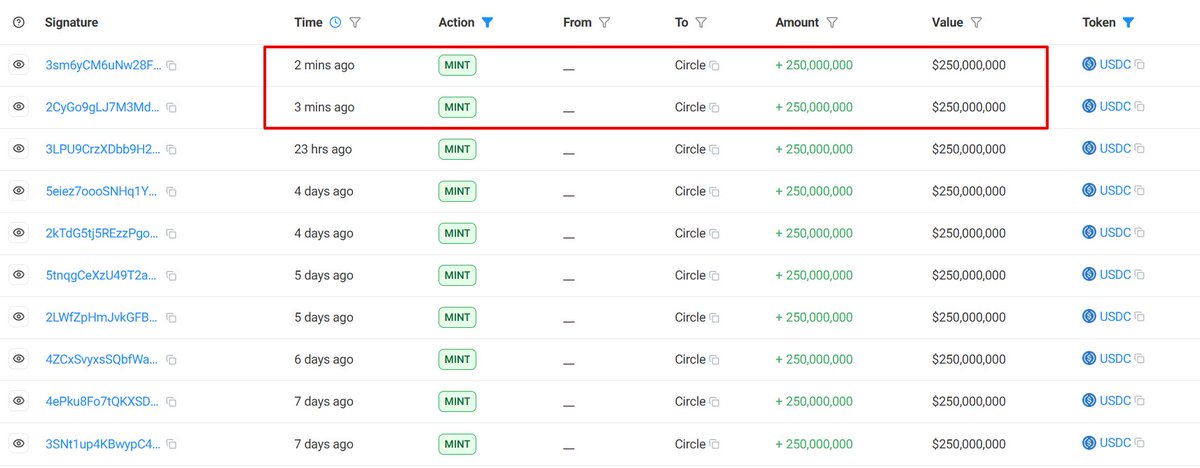
Task: Click the Signature column header
Action: coord(71,22)
